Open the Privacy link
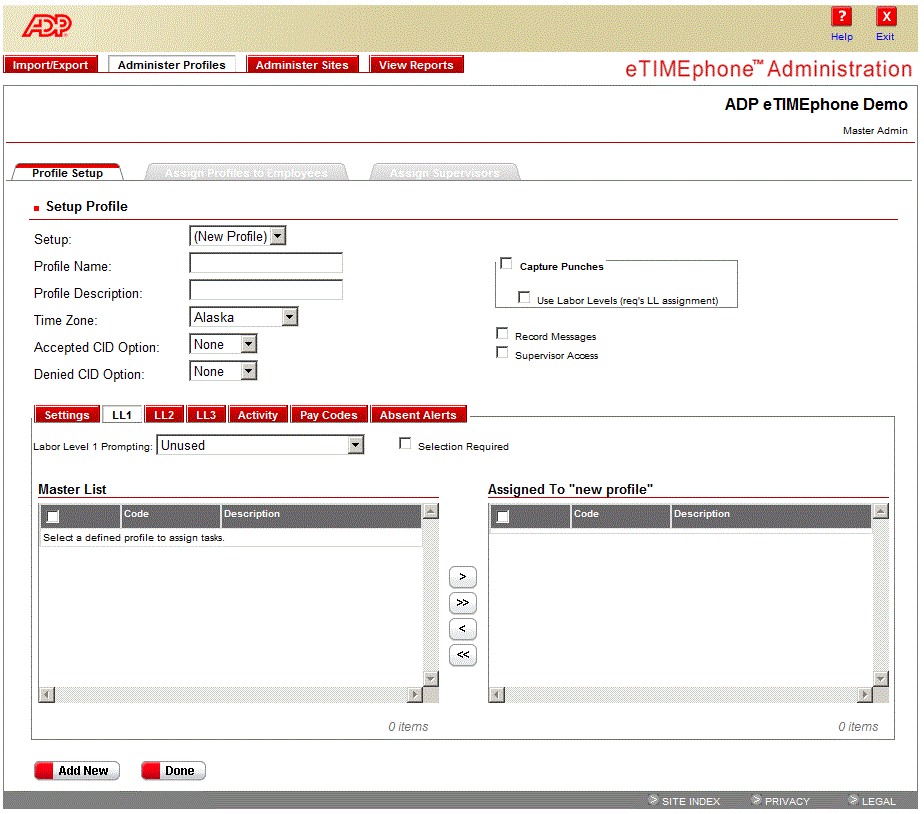The width and height of the screenshot is (924, 814). click(x=787, y=801)
